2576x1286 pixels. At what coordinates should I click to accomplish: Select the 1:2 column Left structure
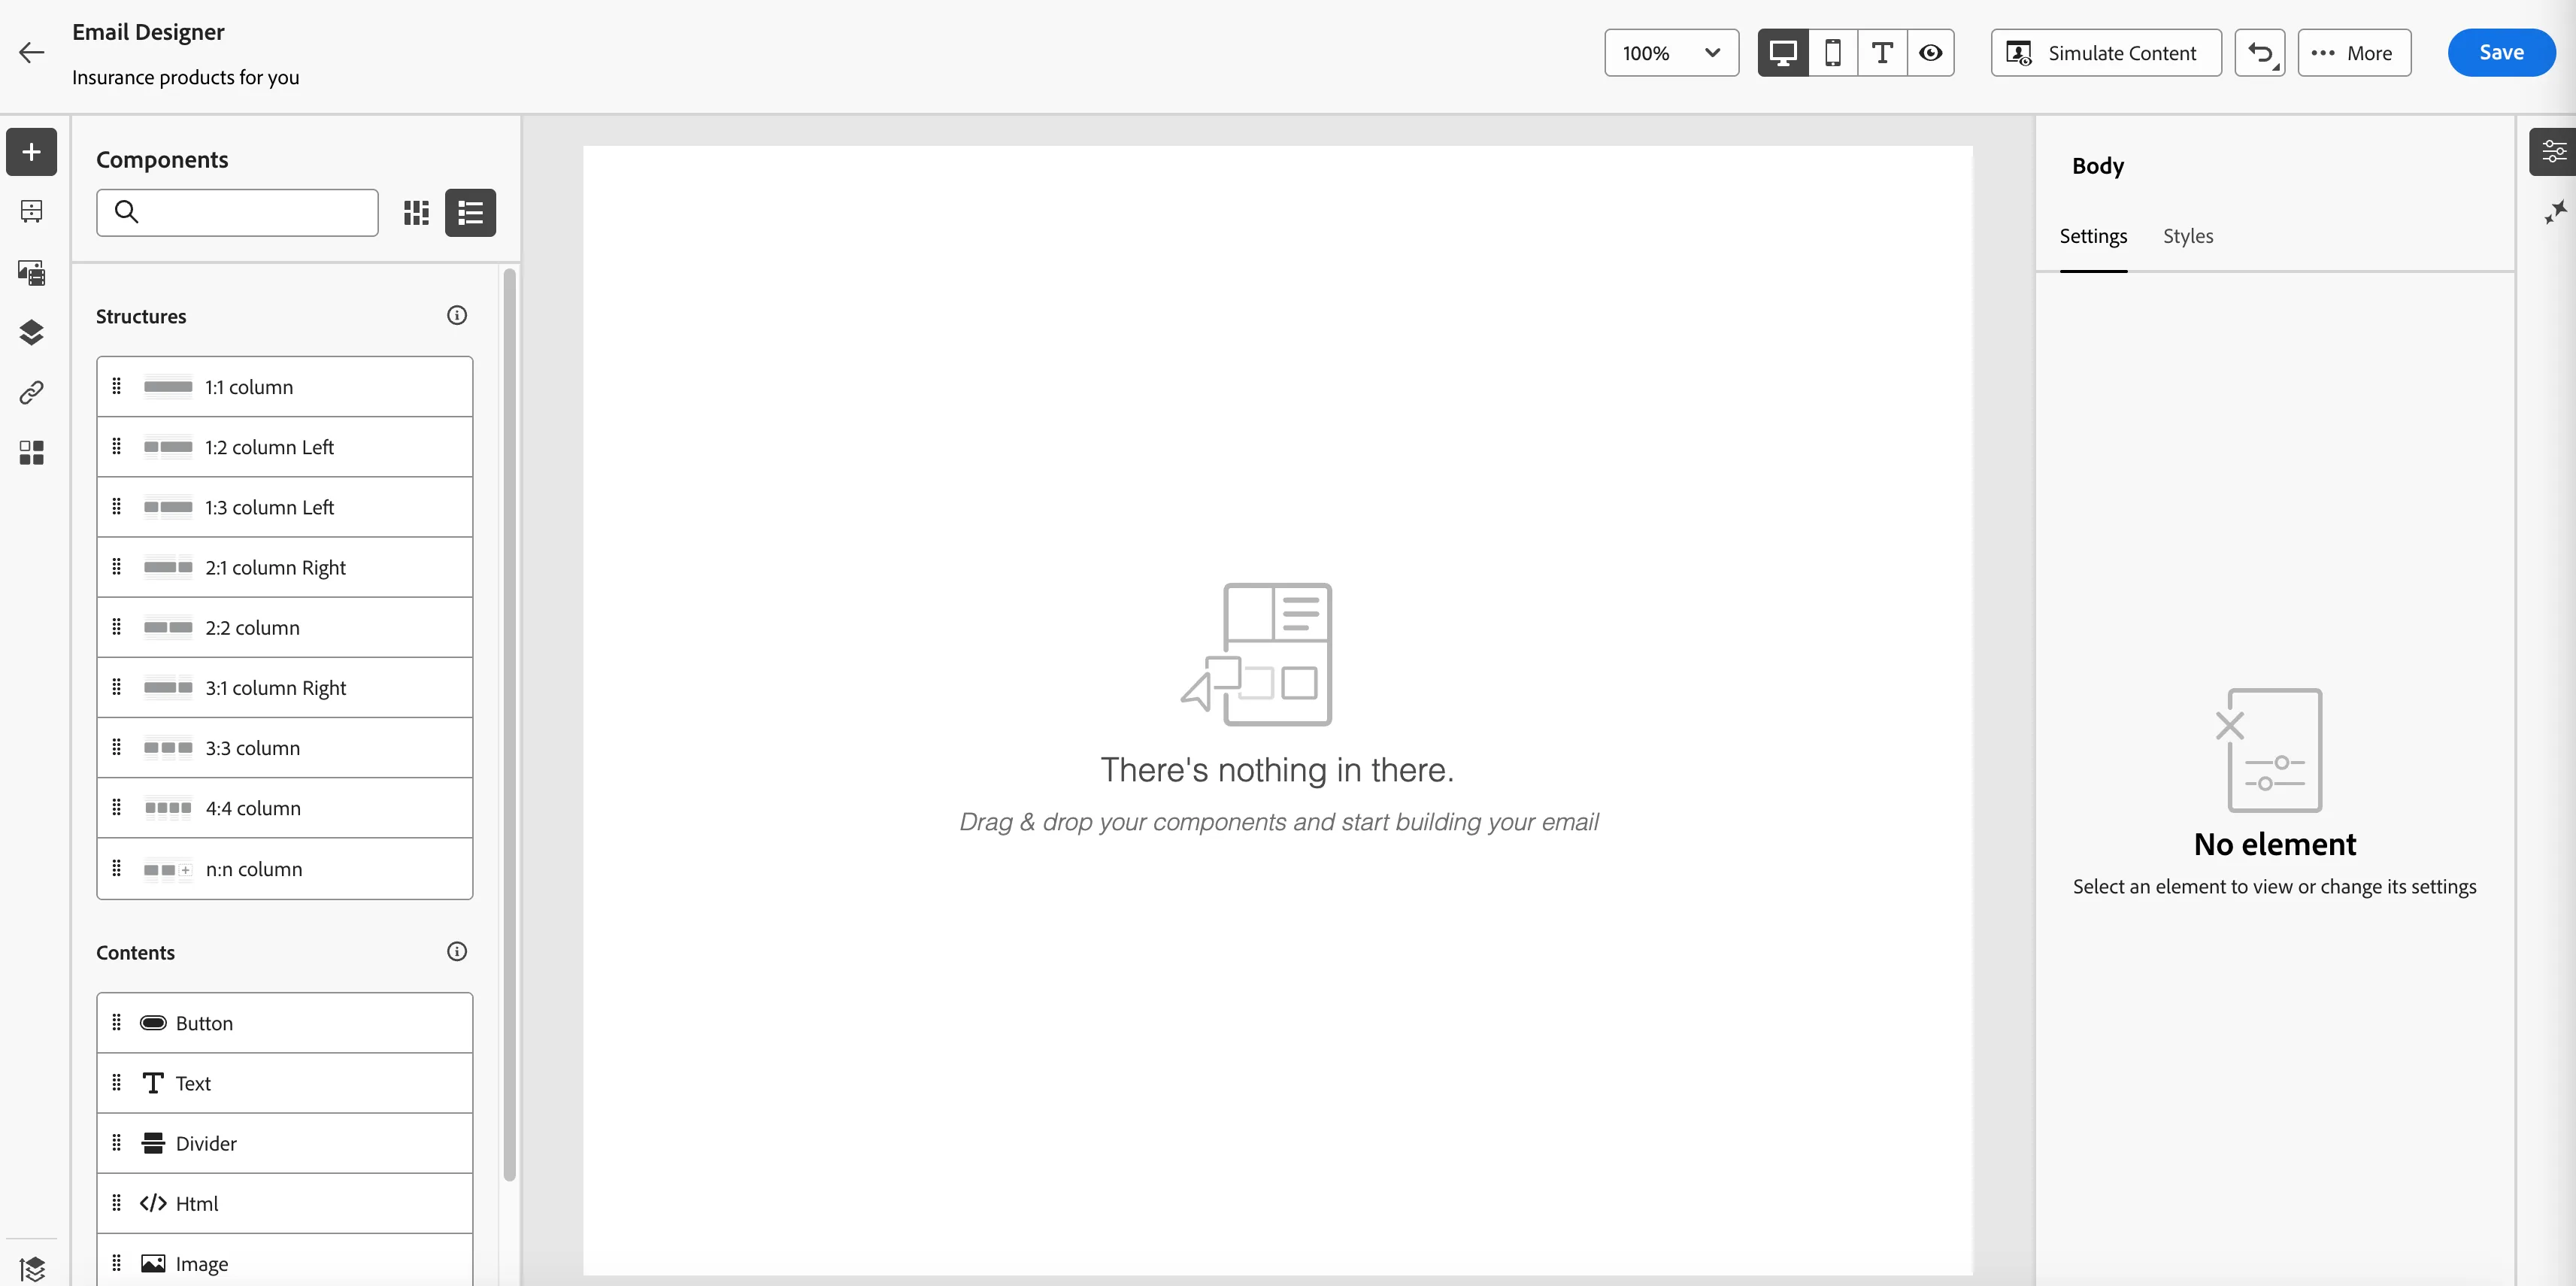click(284, 447)
